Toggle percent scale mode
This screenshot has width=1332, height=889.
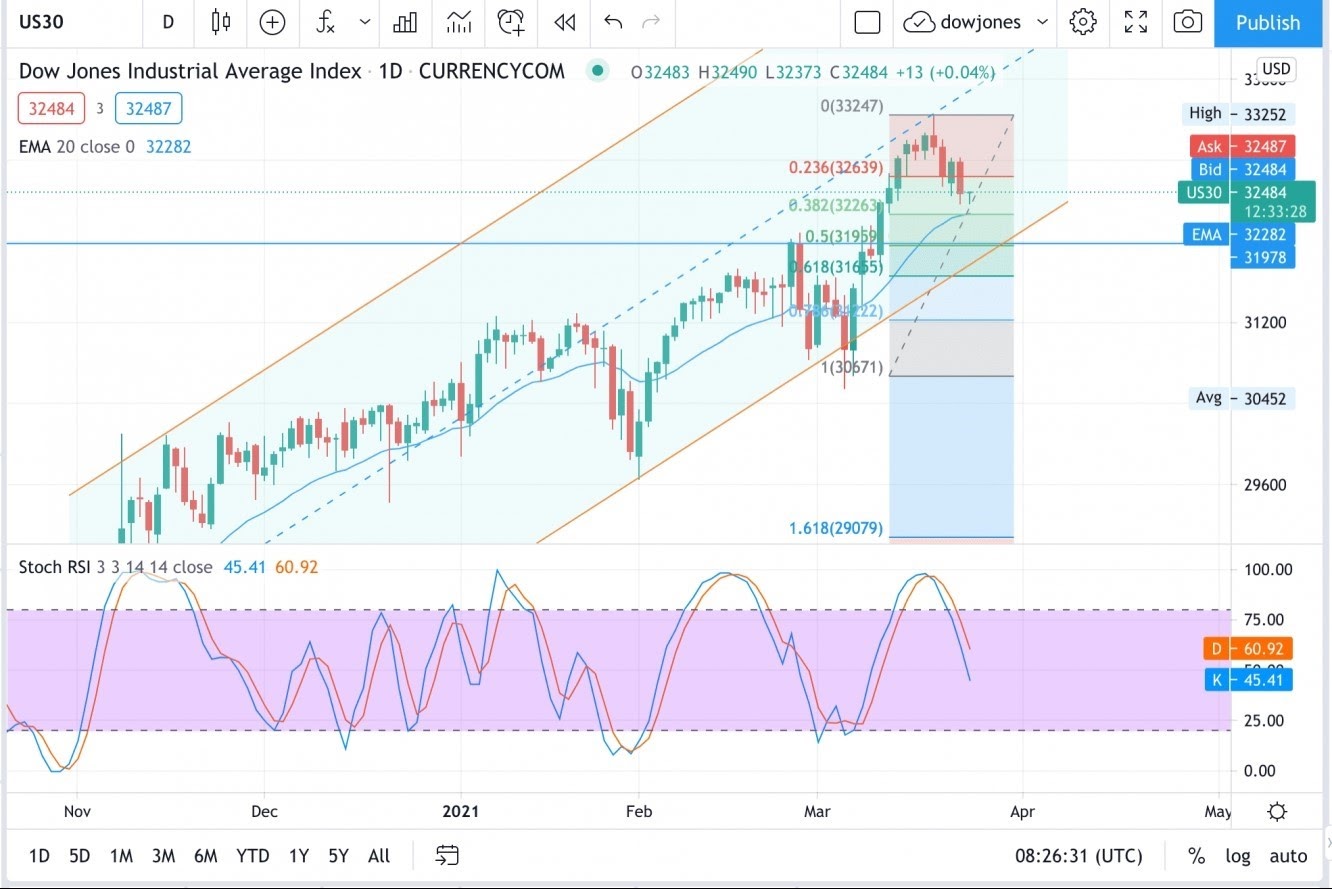point(1196,856)
